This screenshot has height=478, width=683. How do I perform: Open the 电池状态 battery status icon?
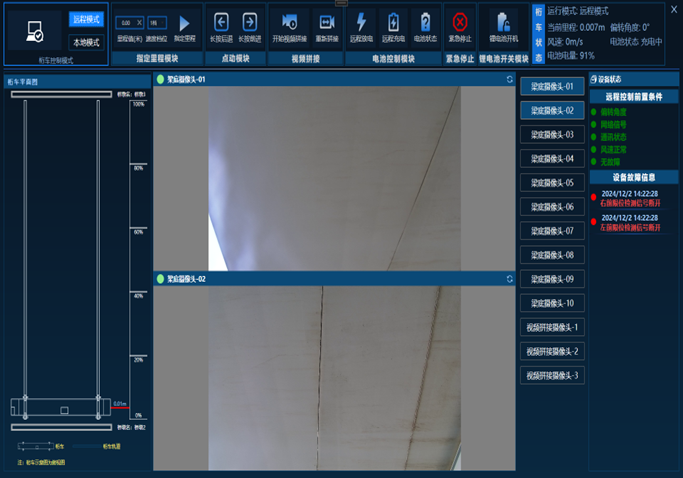click(x=425, y=22)
